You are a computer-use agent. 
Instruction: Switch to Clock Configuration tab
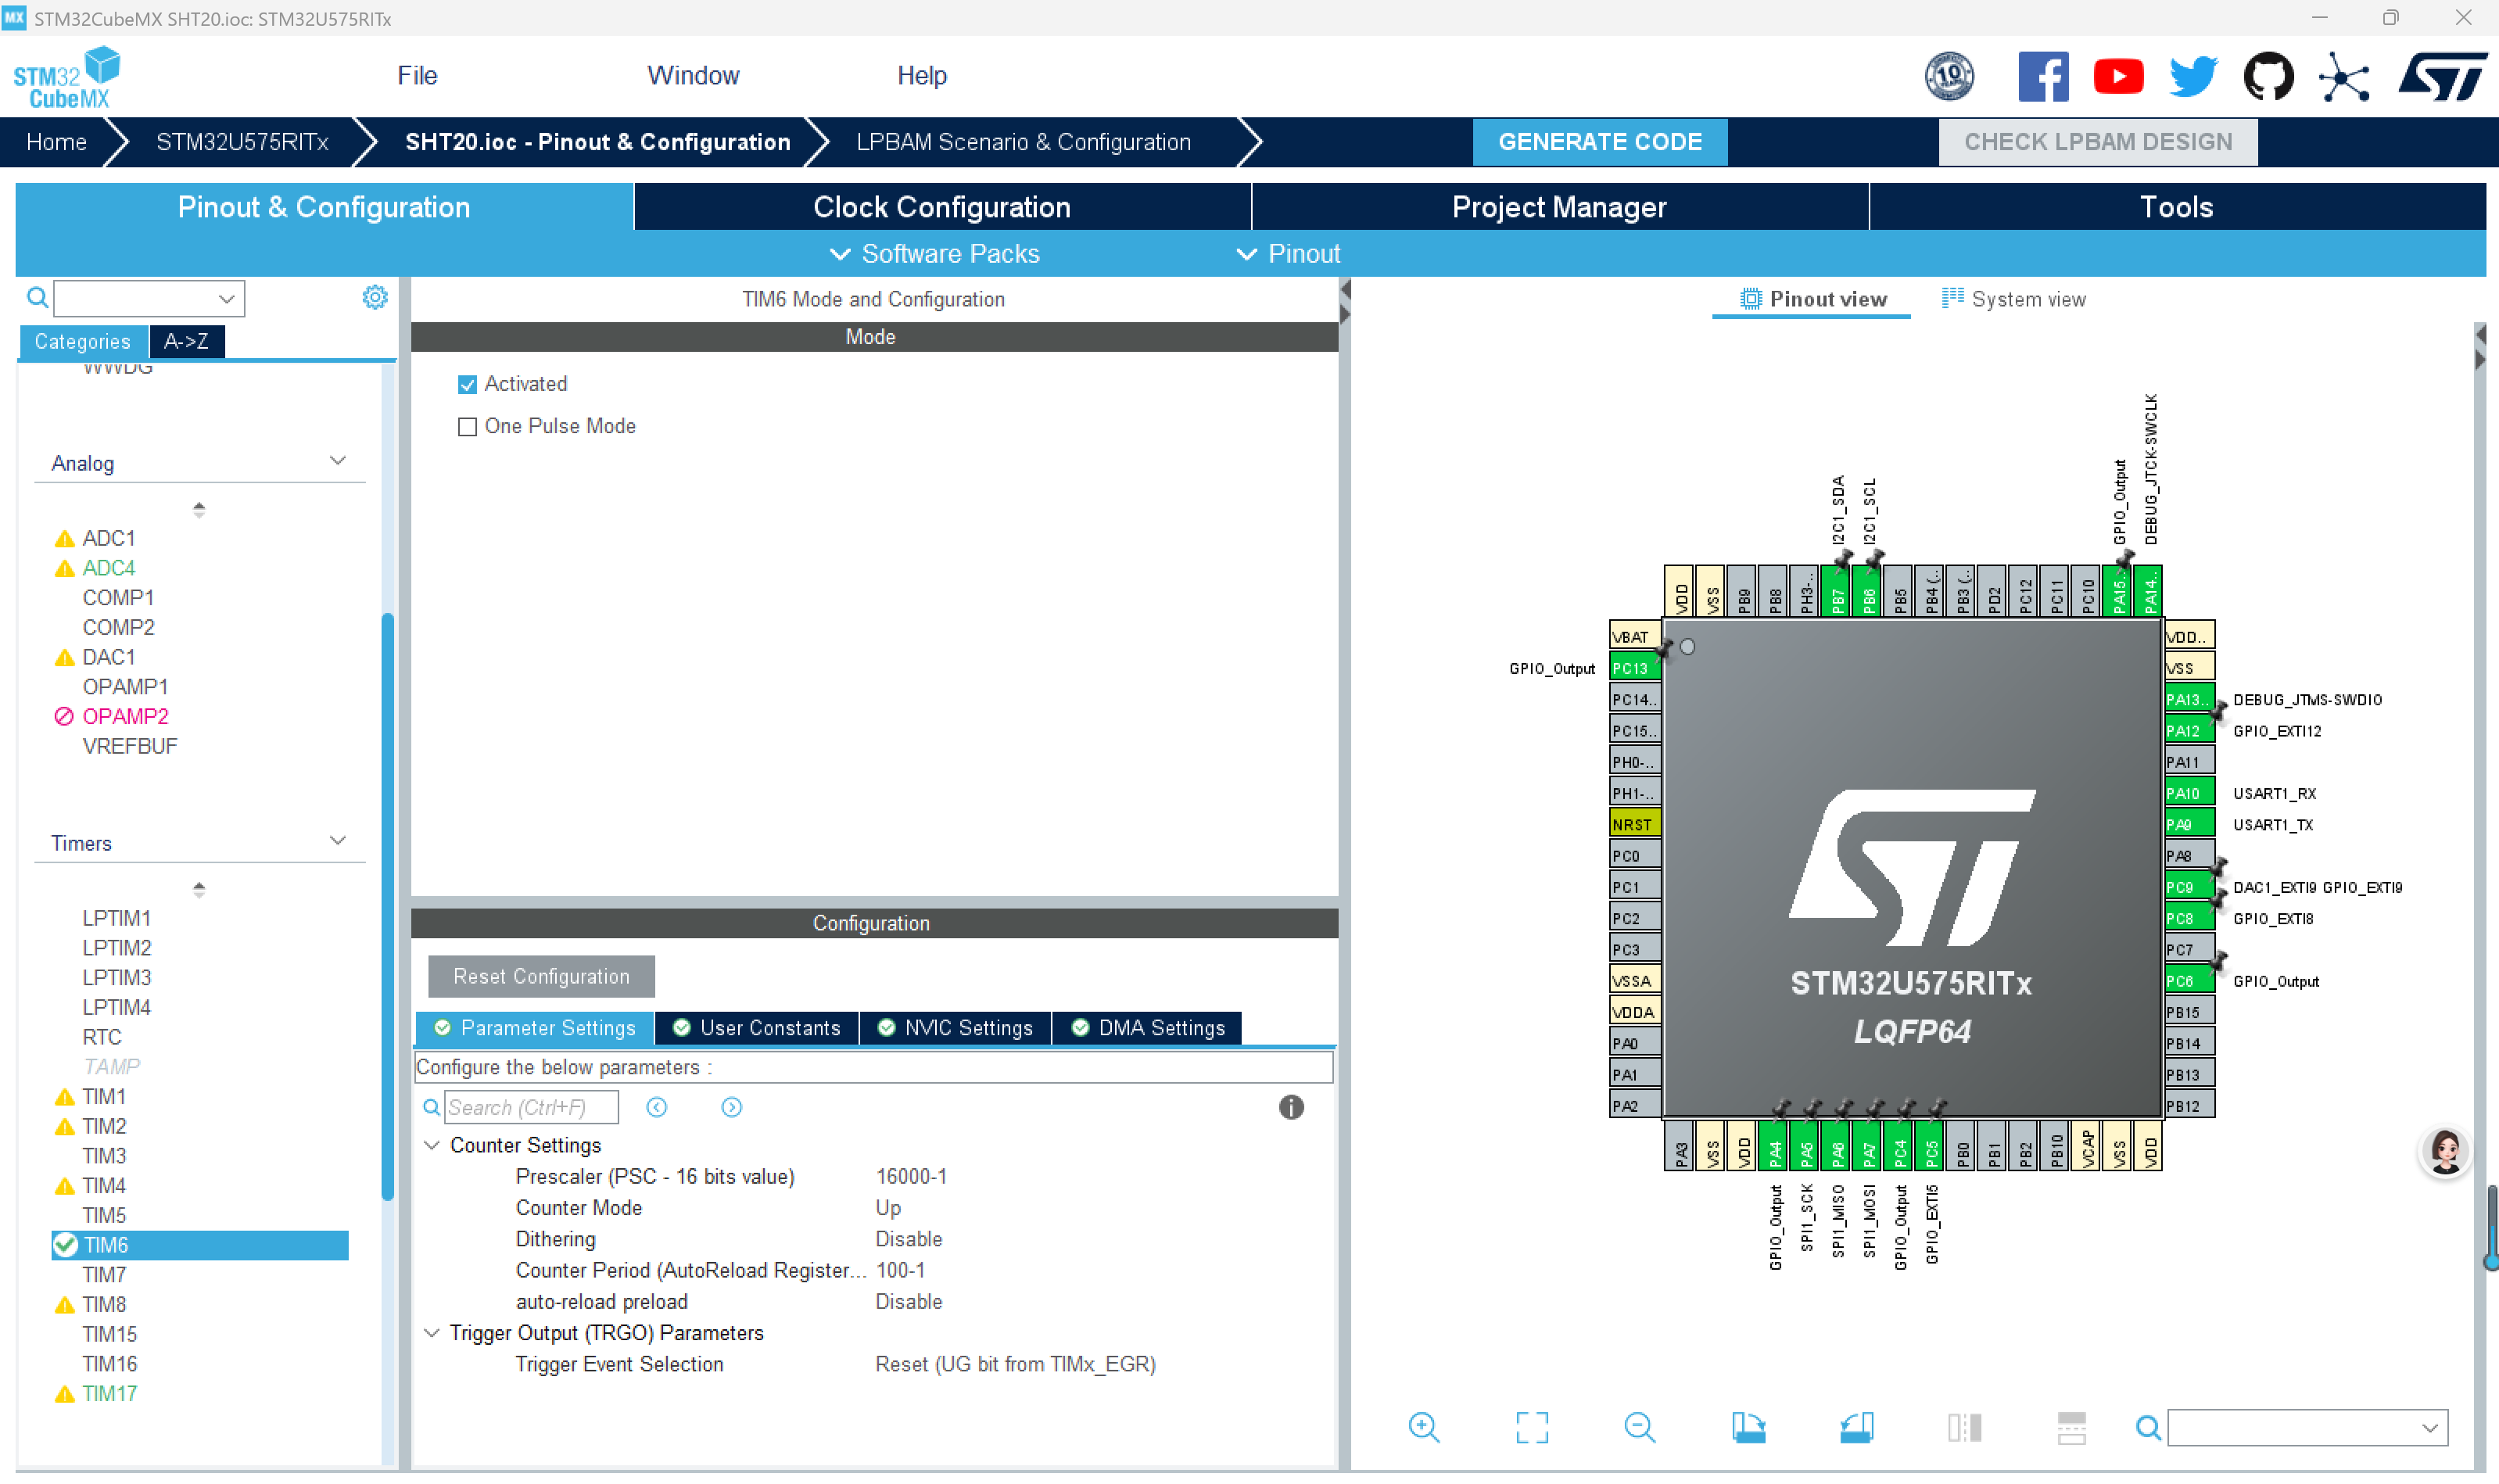click(941, 207)
